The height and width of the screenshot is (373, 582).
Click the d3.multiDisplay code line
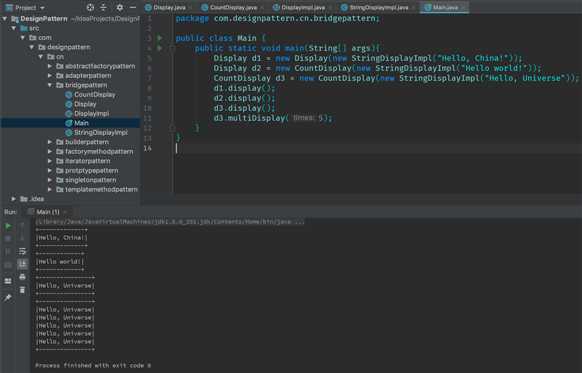point(273,118)
